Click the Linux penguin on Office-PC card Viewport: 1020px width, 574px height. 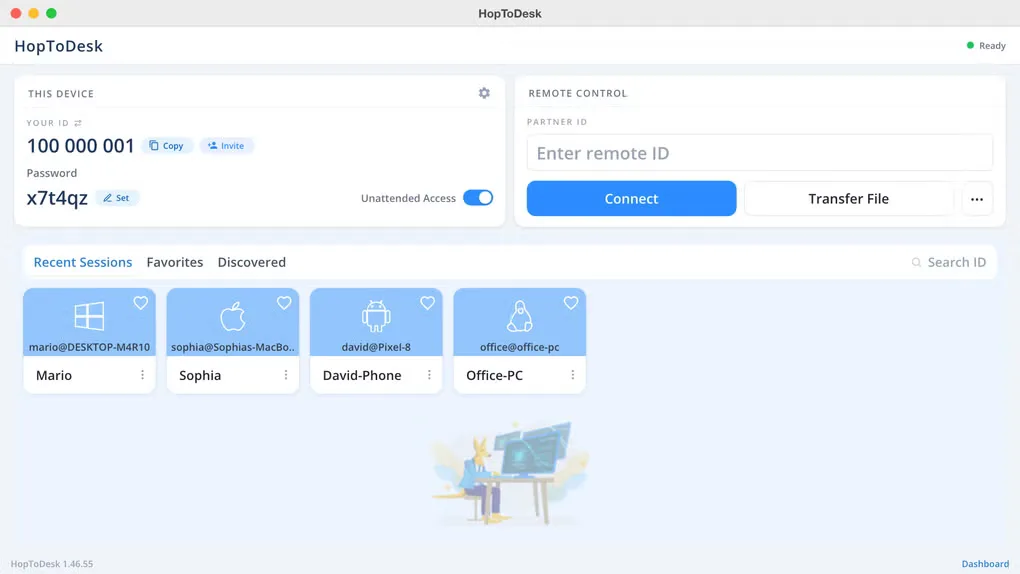pos(520,316)
